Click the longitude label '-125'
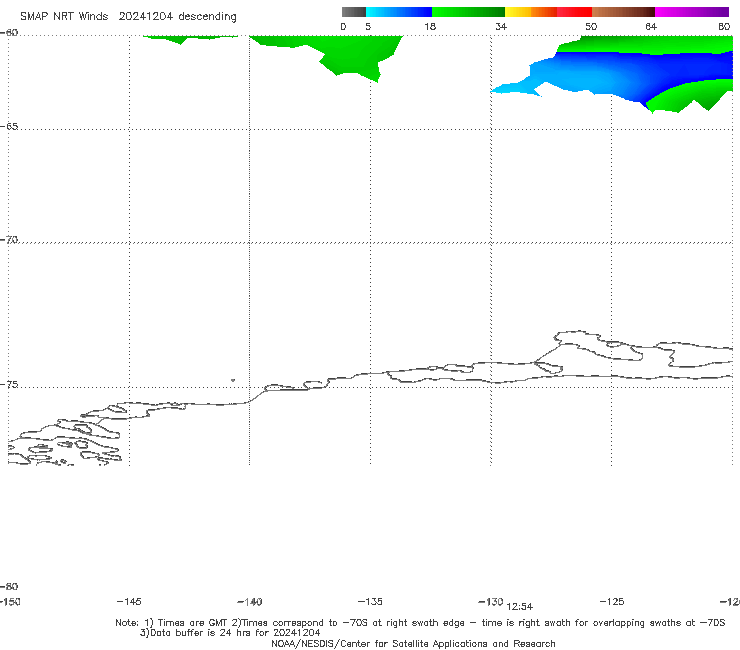 pos(612,601)
